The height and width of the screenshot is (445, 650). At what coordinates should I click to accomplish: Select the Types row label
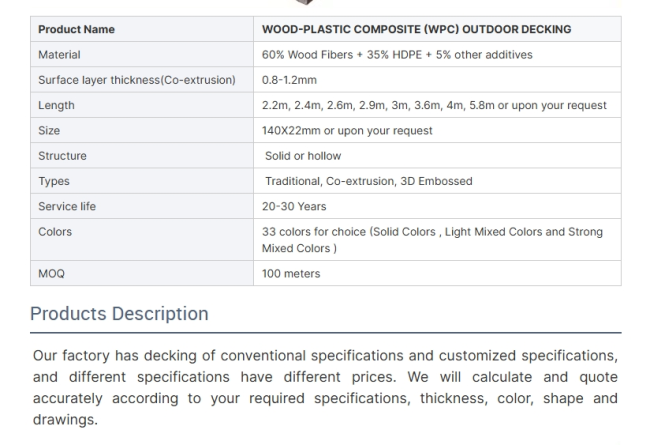pos(54,181)
